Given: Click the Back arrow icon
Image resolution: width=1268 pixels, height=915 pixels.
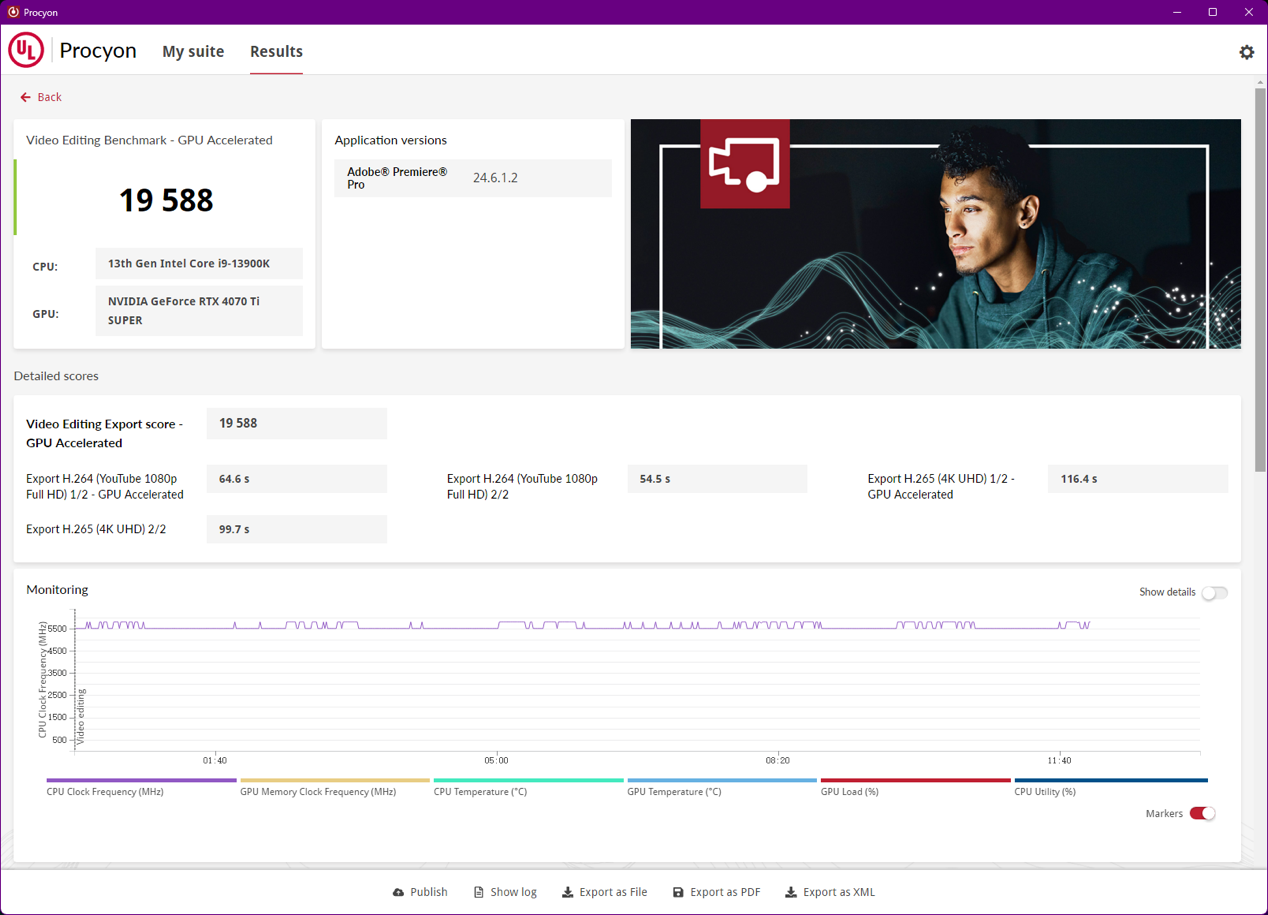Looking at the screenshot, I should (x=25, y=97).
